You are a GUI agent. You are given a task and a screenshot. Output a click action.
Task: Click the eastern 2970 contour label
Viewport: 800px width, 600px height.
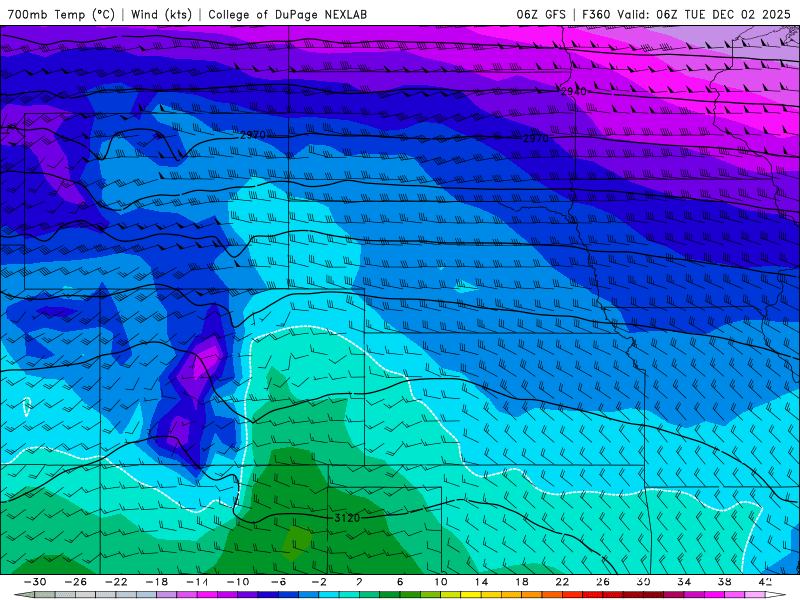coord(536,138)
